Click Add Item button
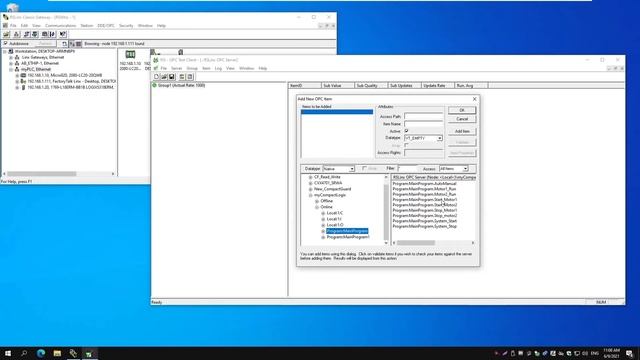This screenshot has width=640, height=360. 462,131
